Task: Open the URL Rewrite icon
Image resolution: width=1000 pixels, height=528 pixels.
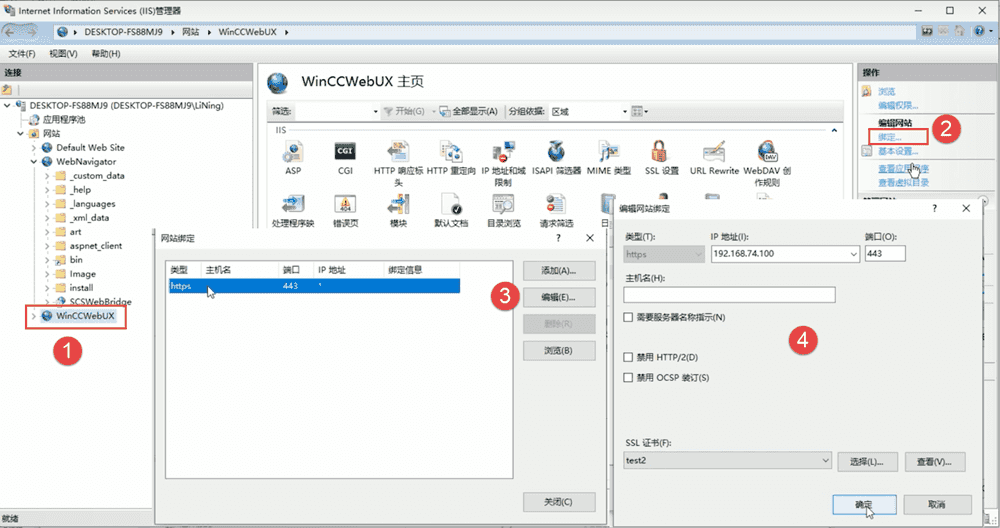Action: point(714,152)
